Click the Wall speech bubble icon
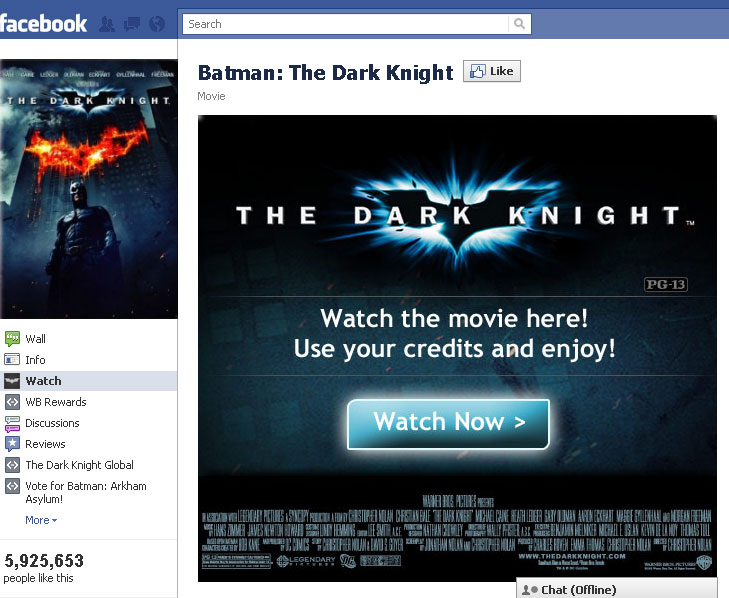This screenshot has width=729, height=598. pyautogui.click(x=12, y=338)
